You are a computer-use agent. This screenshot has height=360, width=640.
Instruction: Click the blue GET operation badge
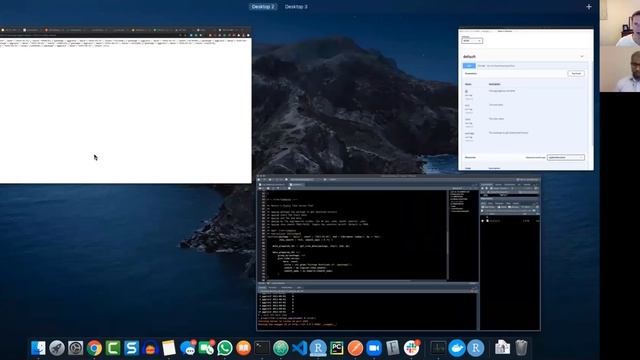point(469,65)
